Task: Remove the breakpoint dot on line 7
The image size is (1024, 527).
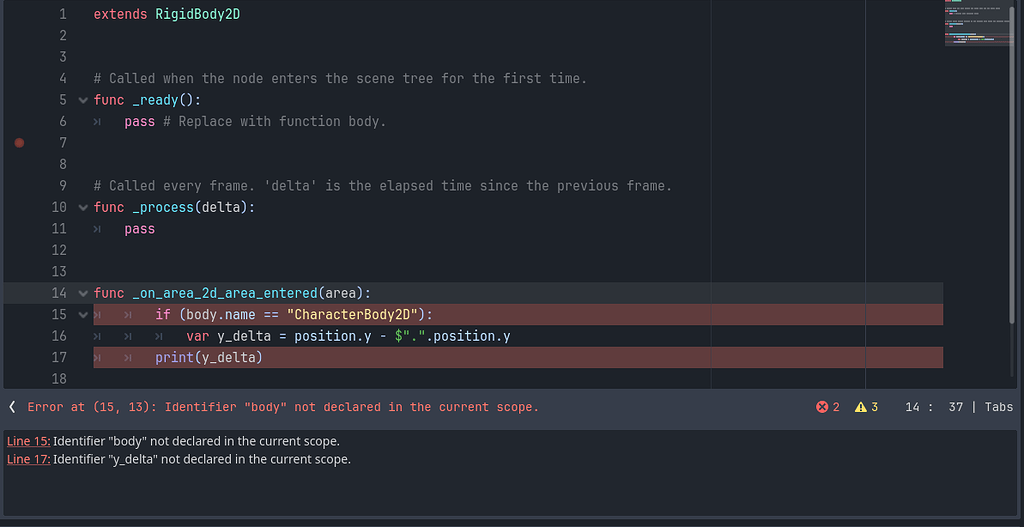Action: point(19,143)
